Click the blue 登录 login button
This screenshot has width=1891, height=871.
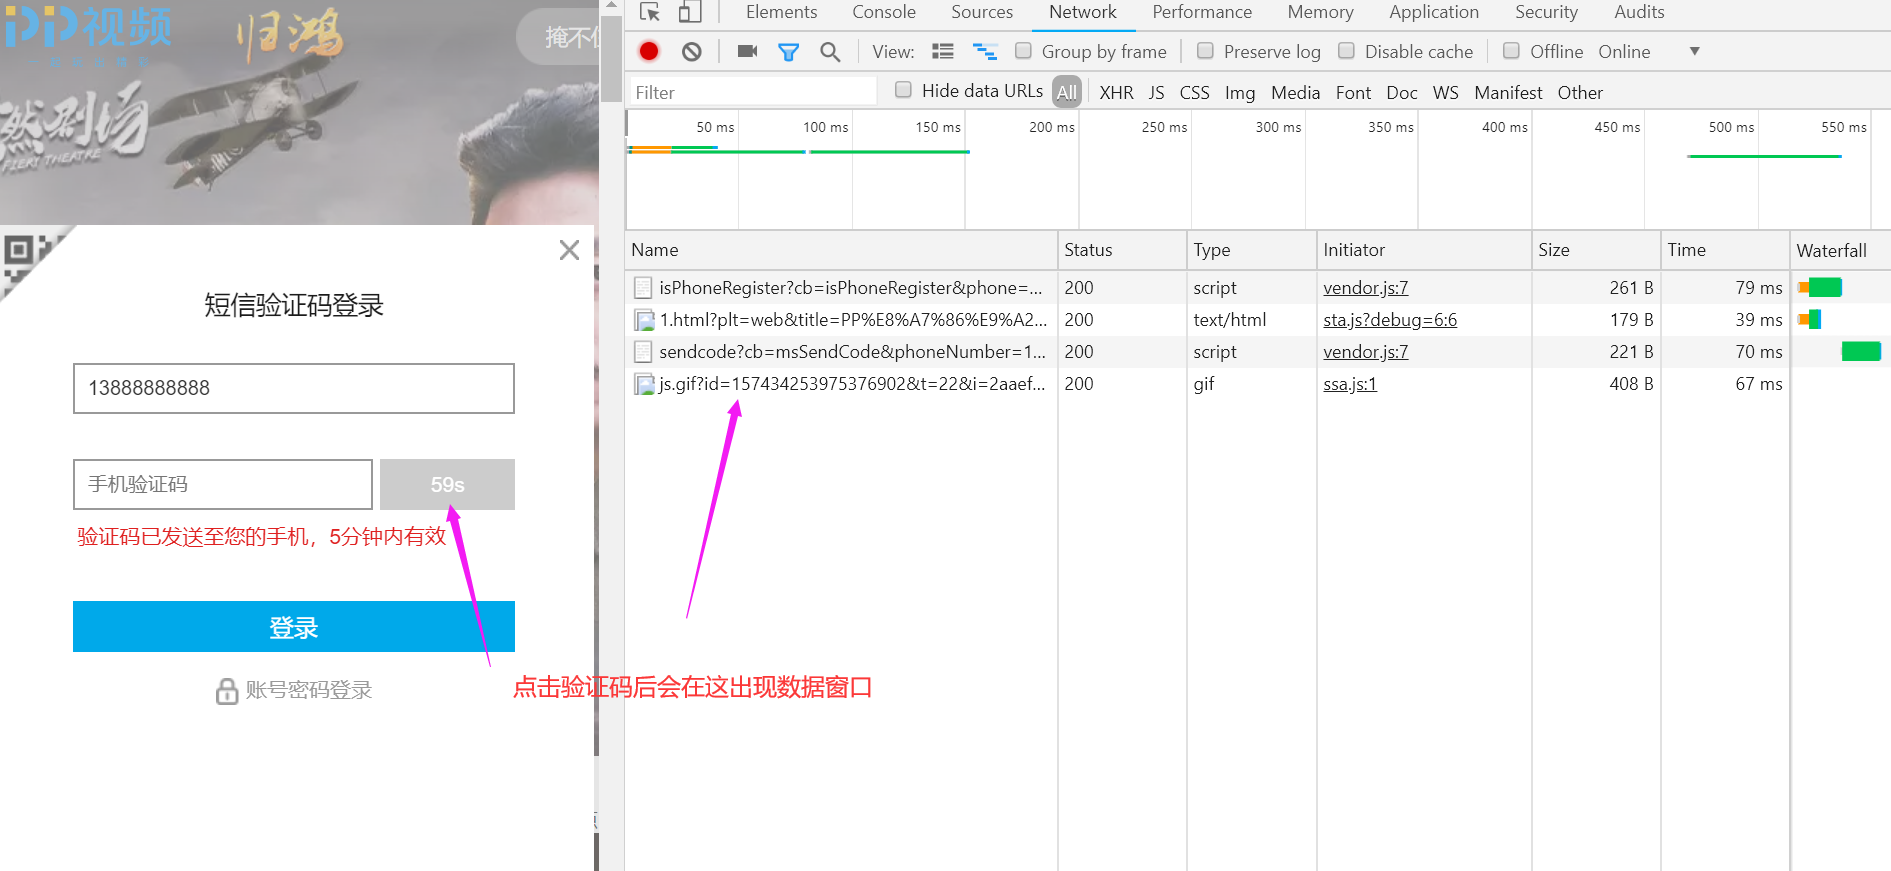[x=293, y=627]
